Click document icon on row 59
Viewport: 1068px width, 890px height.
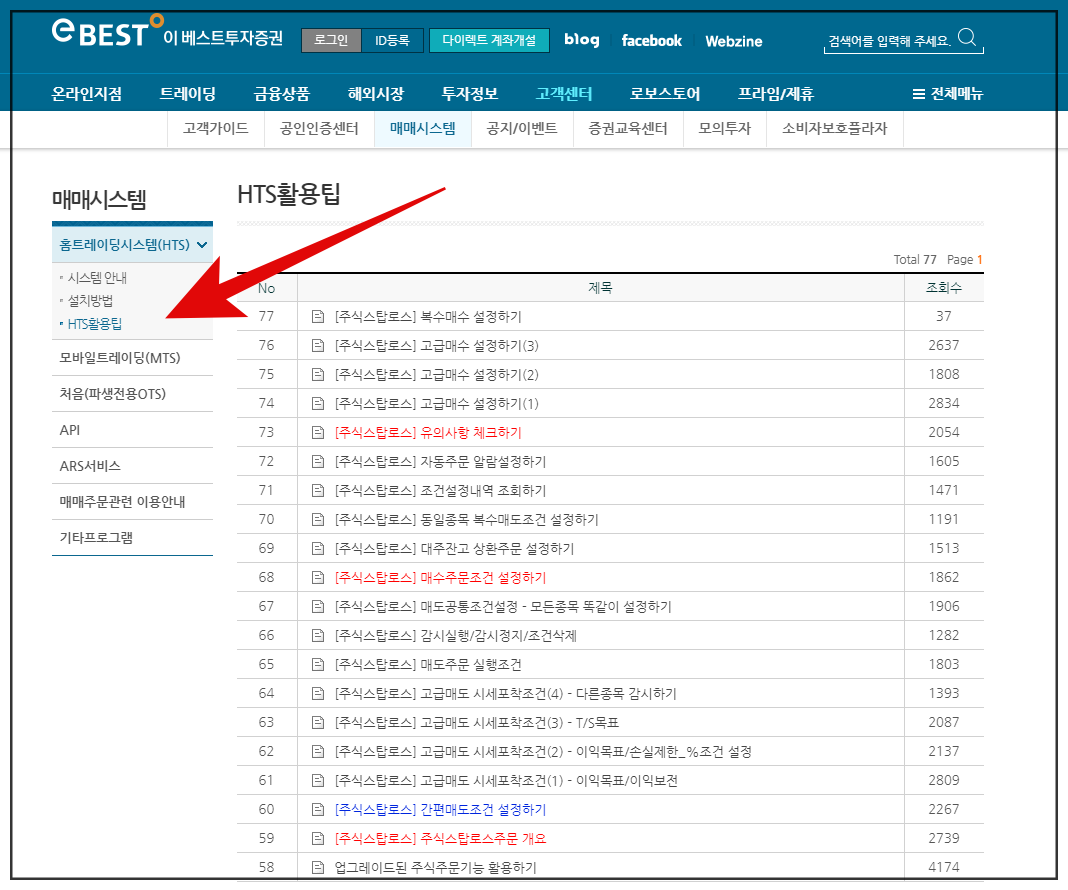pos(317,839)
